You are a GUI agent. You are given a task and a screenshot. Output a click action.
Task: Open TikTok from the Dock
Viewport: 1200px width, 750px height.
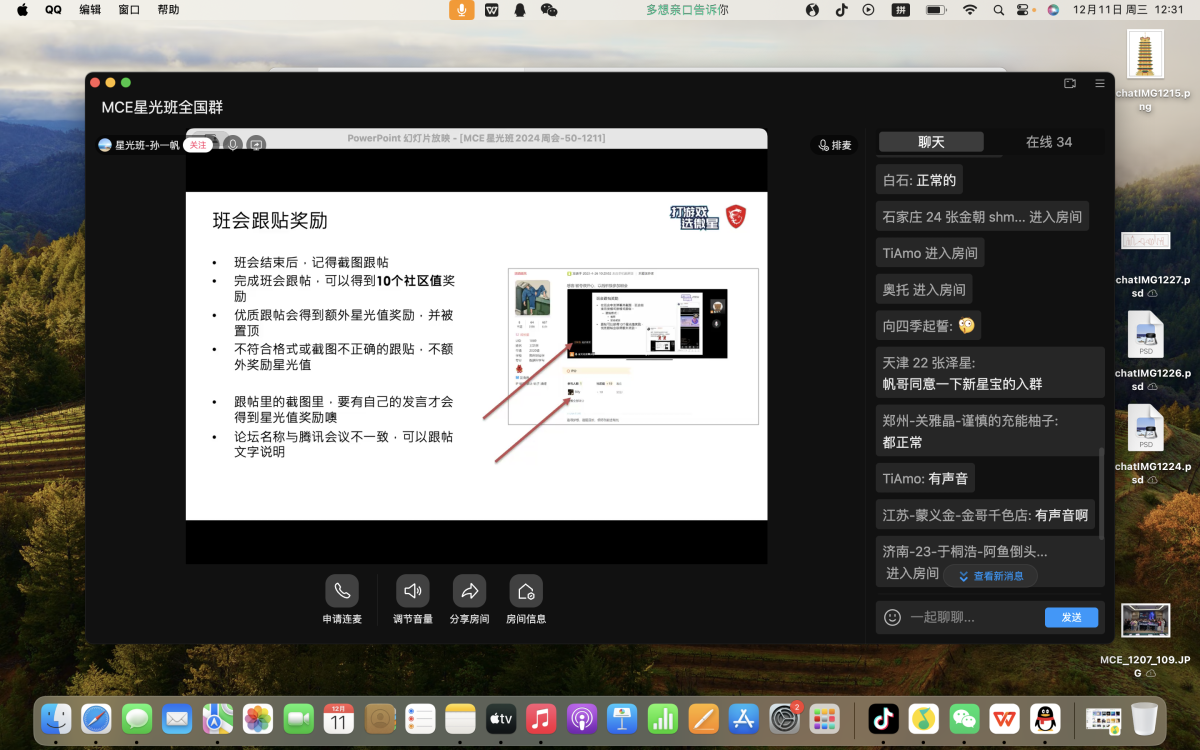883,718
